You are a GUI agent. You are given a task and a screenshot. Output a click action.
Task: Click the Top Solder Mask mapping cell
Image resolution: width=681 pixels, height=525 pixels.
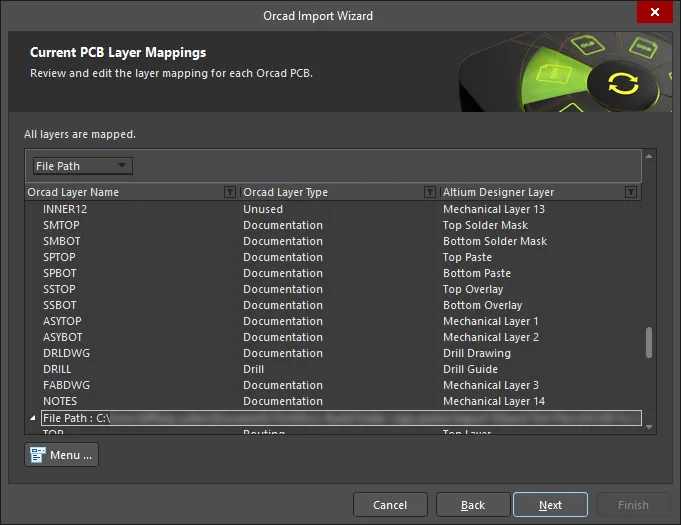(485, 225)
